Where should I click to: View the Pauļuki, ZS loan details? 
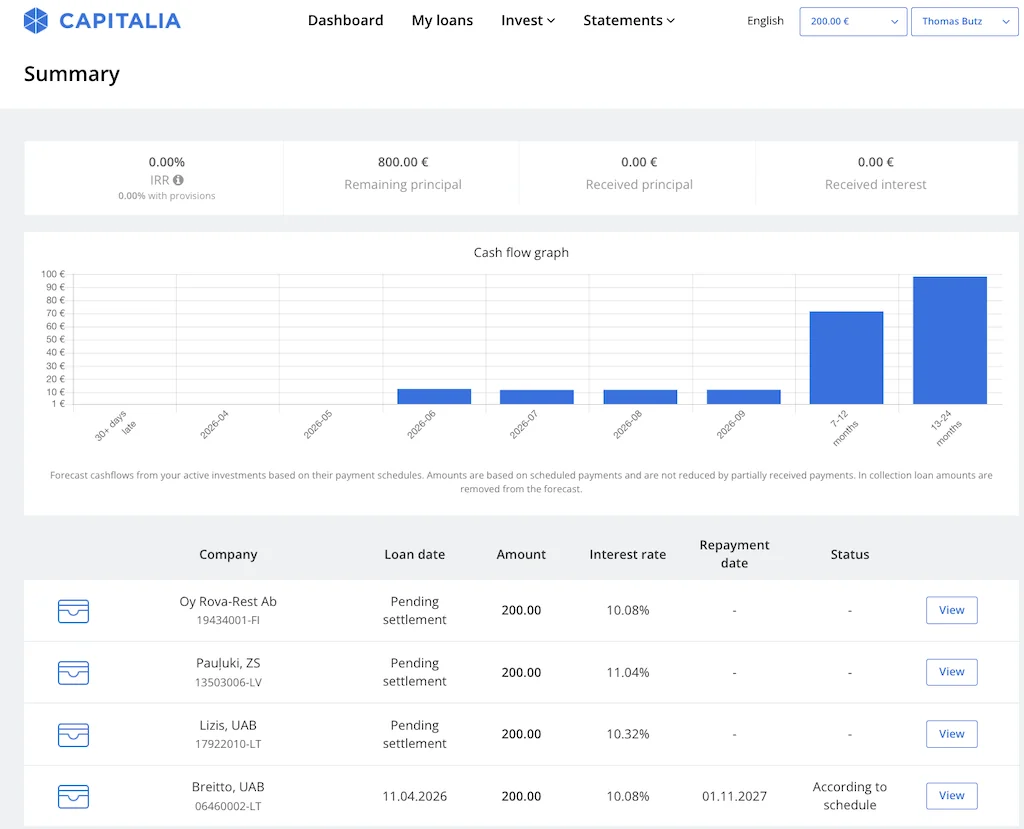click(x=951, y=672)
